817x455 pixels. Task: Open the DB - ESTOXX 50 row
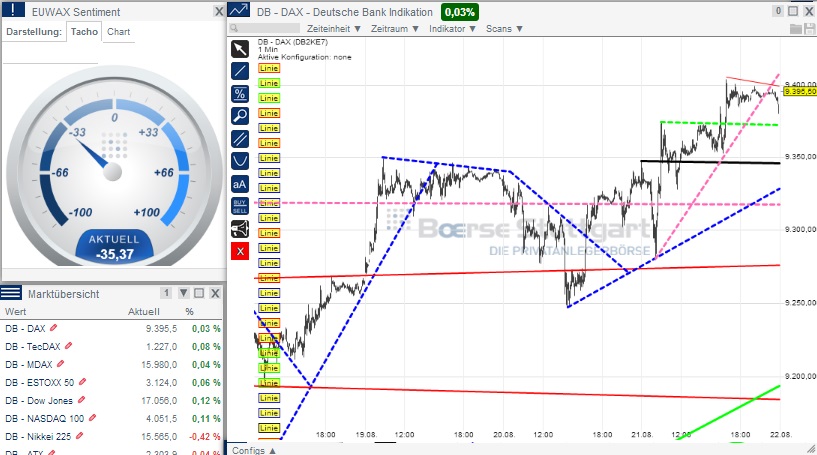[112, 382]
